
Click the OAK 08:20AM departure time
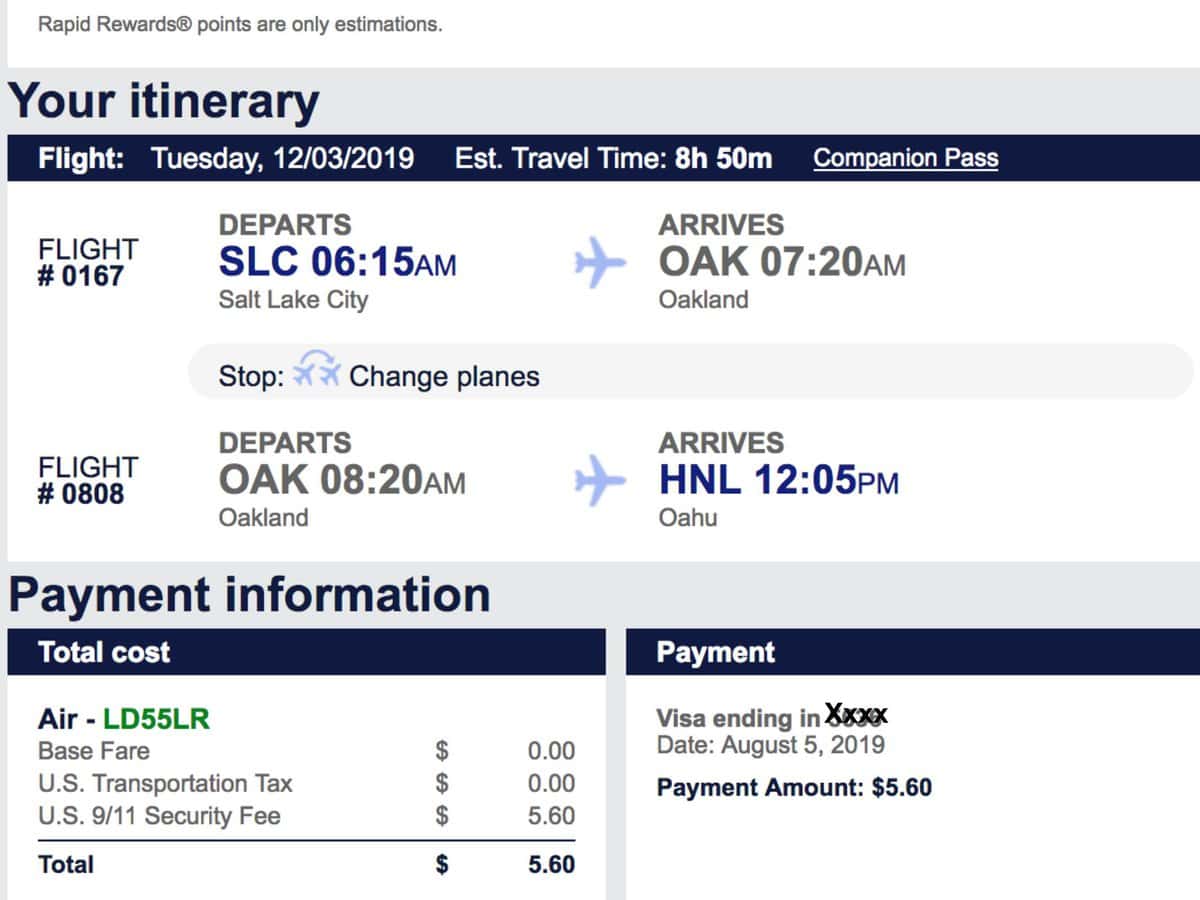pos(342,480)
